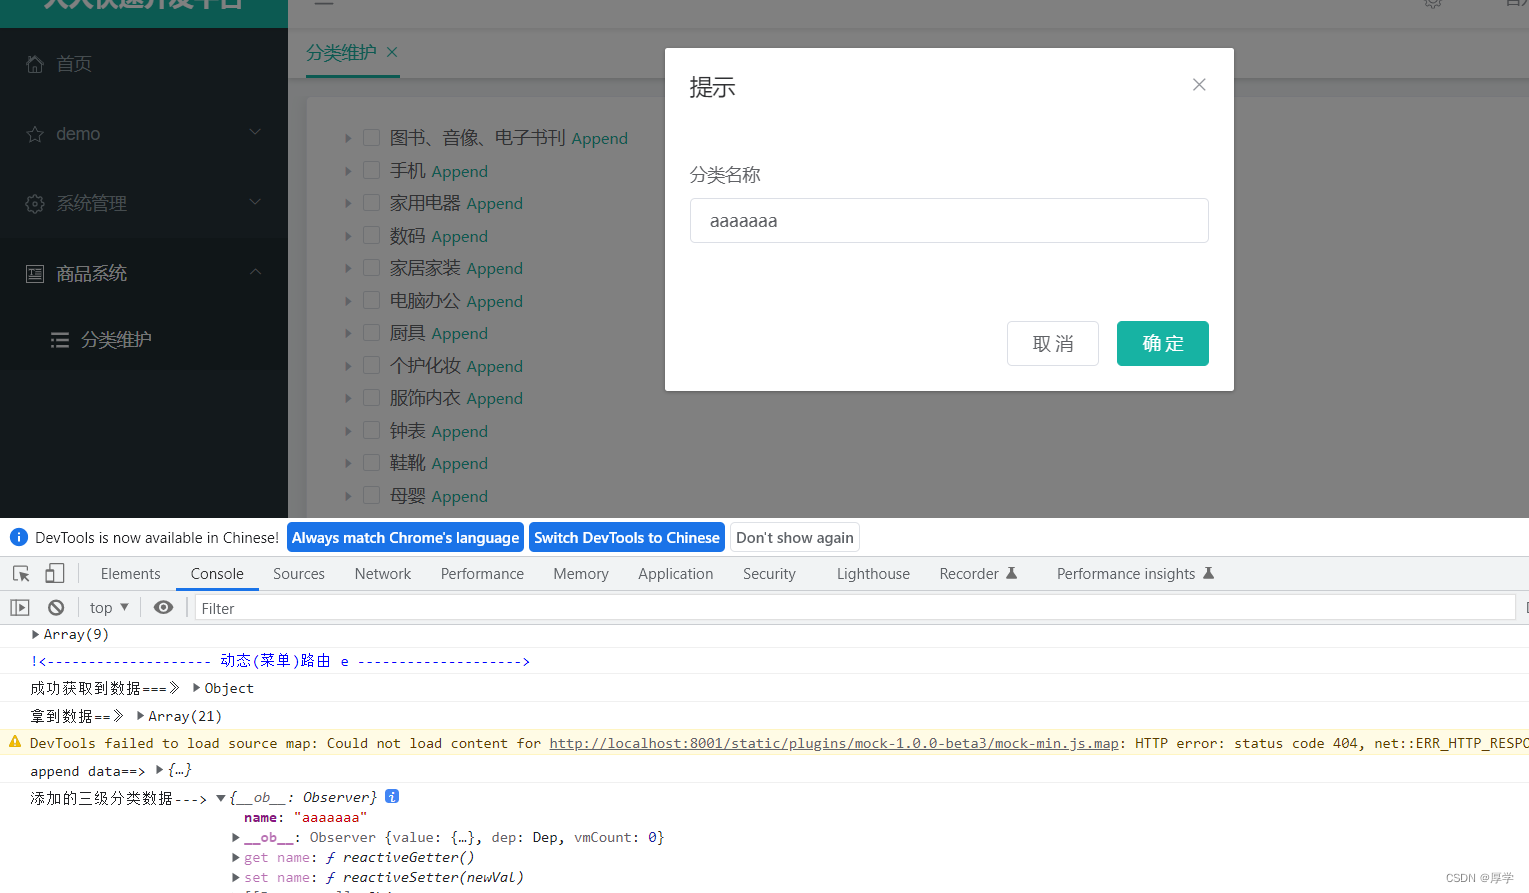Expand the Array(9) console entry

[x=36, y=634]
